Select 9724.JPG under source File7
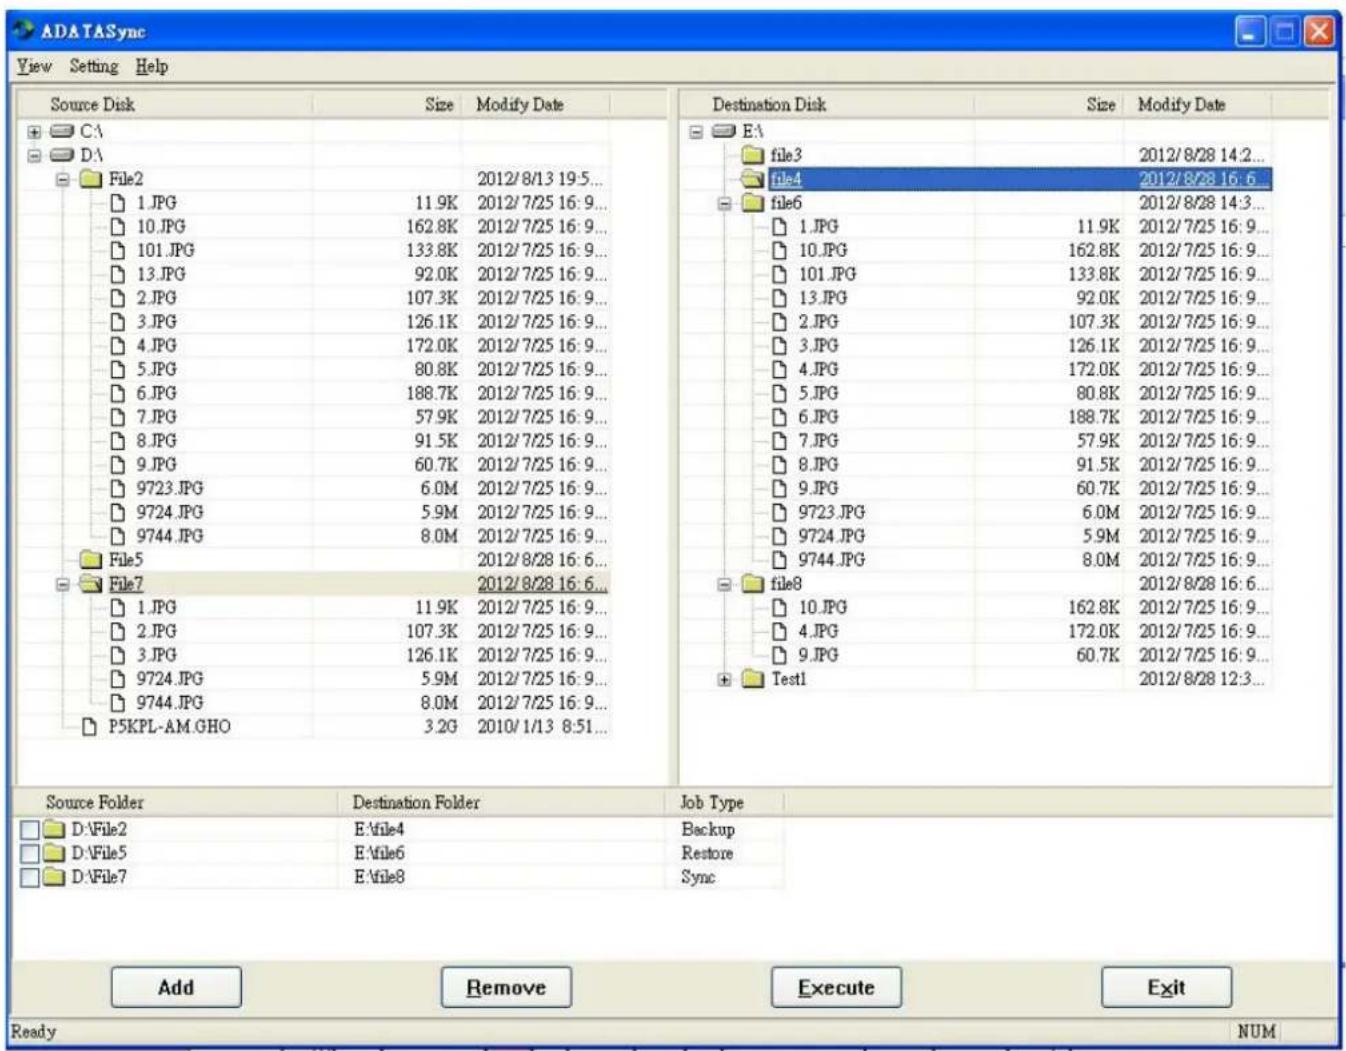 [170, 679]
